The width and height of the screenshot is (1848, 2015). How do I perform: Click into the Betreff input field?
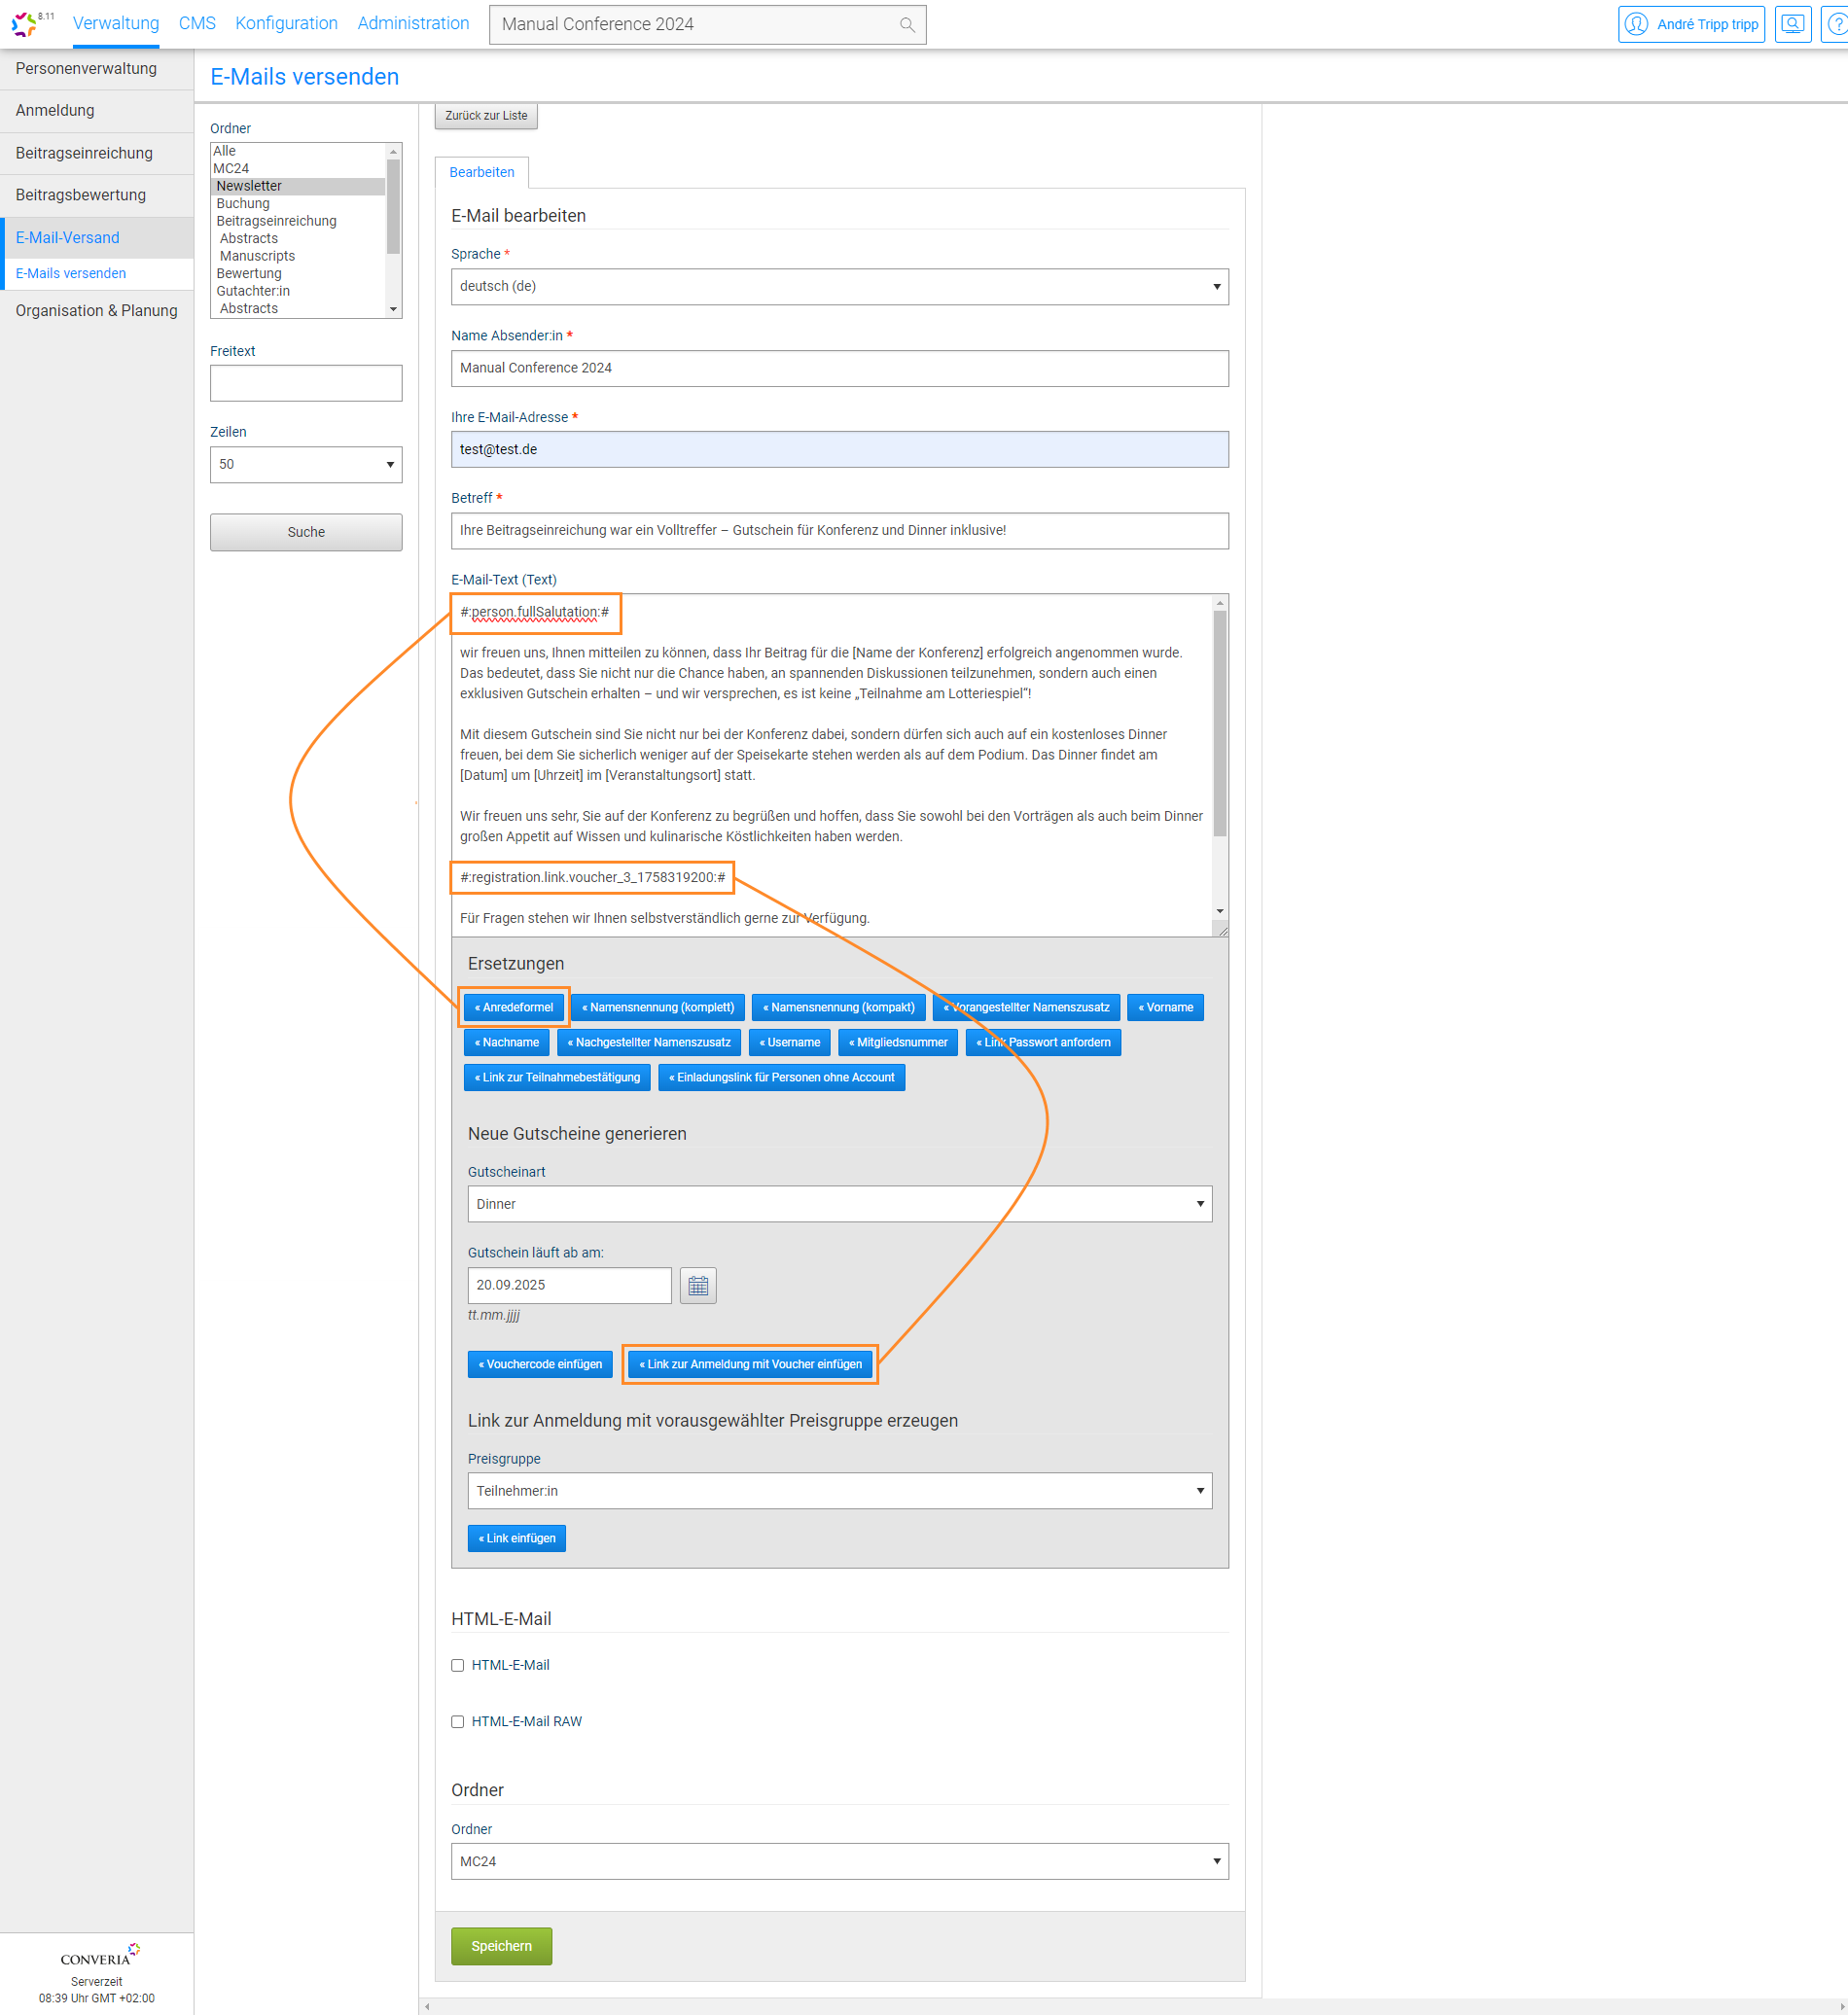click(x=839, y=531)
